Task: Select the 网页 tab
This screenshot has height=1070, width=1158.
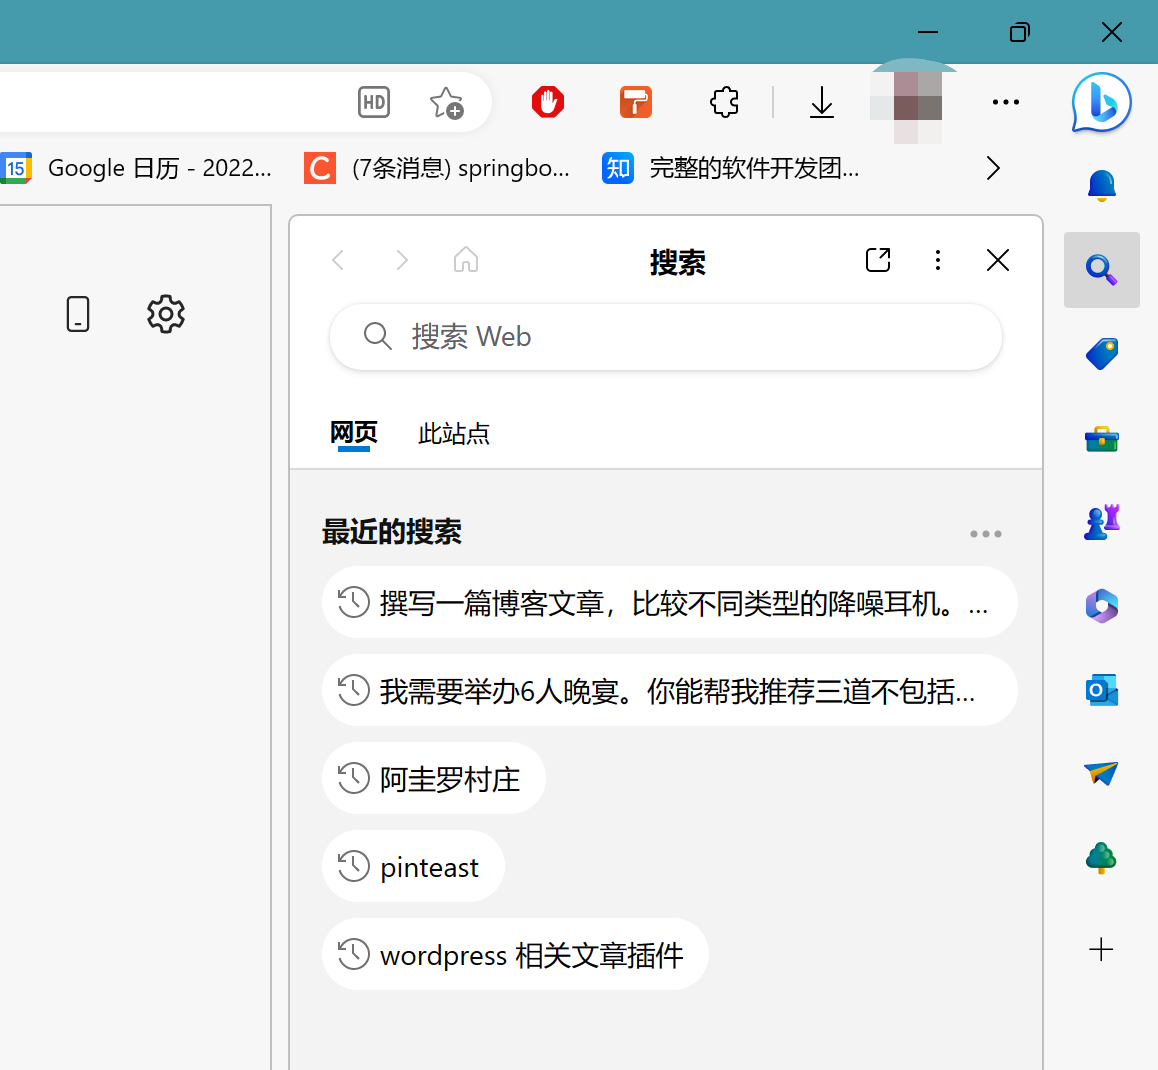Action: coord(354,433)
